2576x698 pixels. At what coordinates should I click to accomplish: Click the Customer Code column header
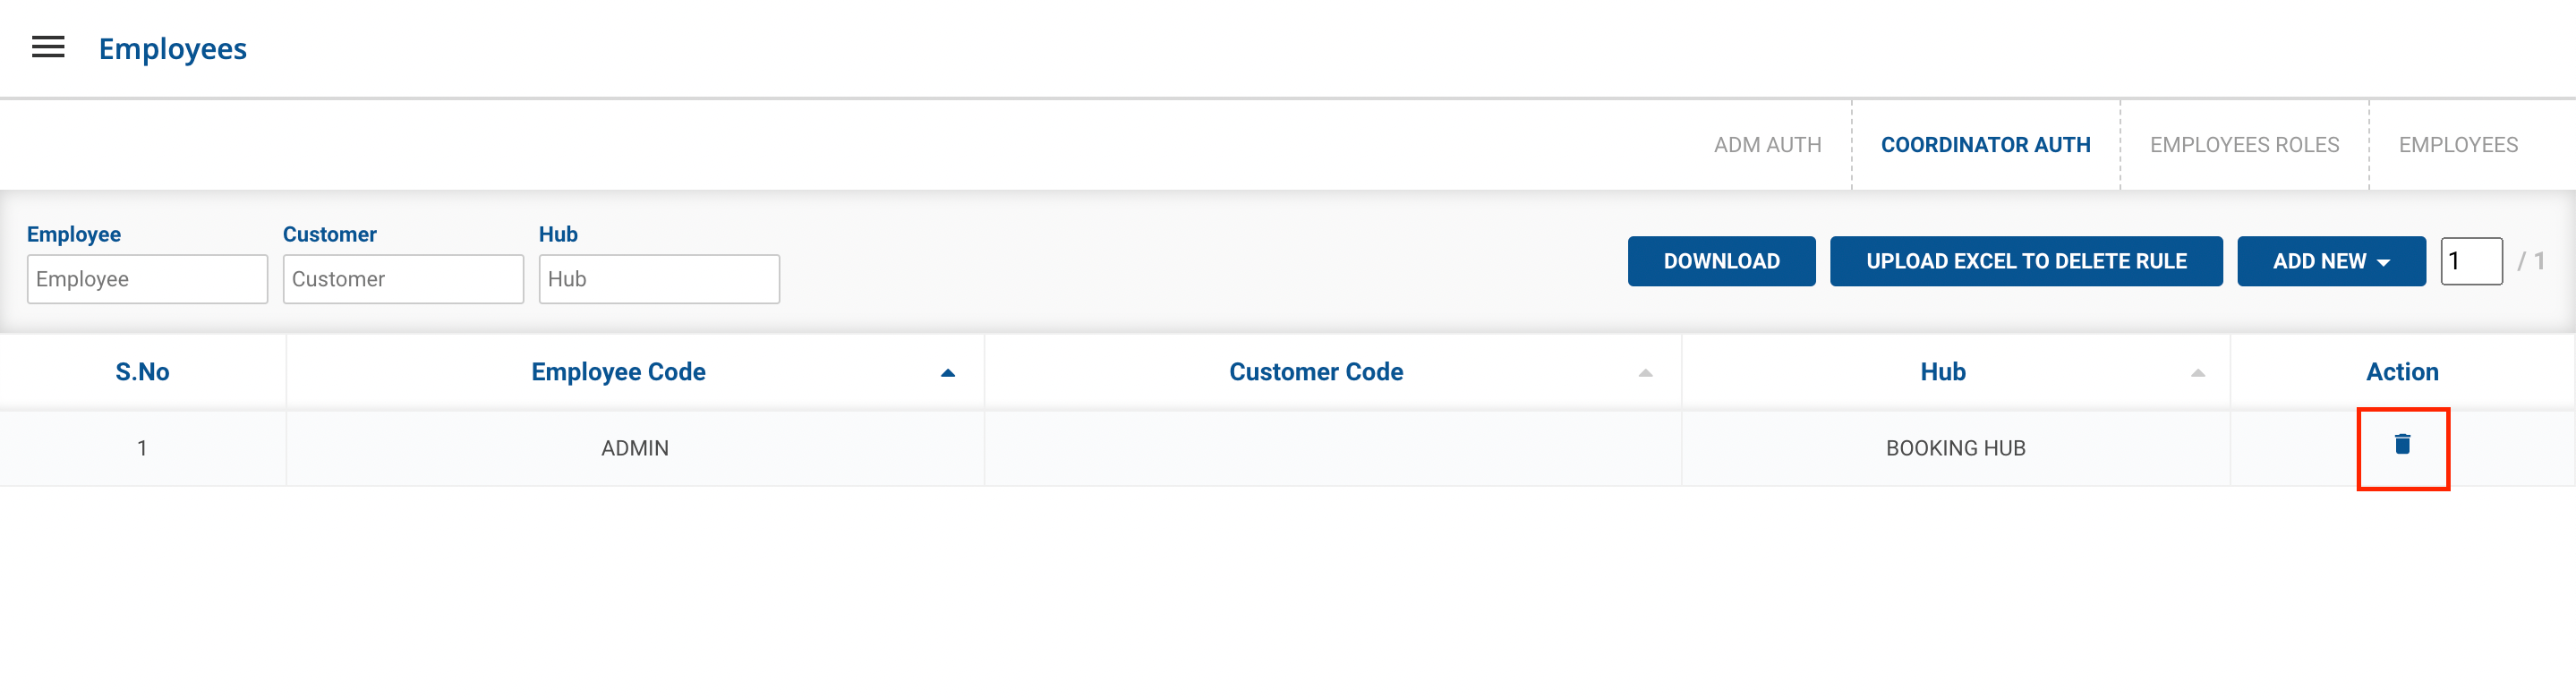(1315, 372)
